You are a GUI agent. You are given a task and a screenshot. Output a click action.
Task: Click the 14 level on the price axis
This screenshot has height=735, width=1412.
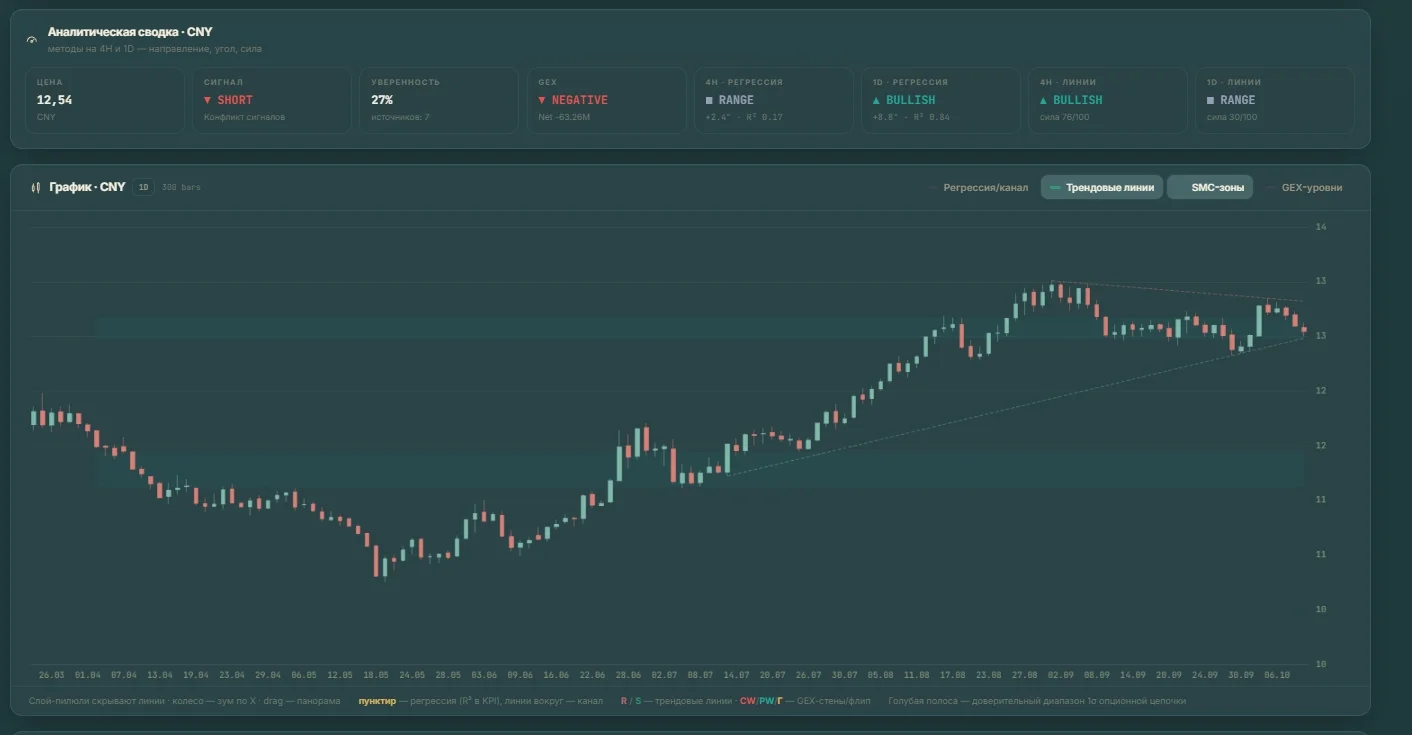point(1321,227)
